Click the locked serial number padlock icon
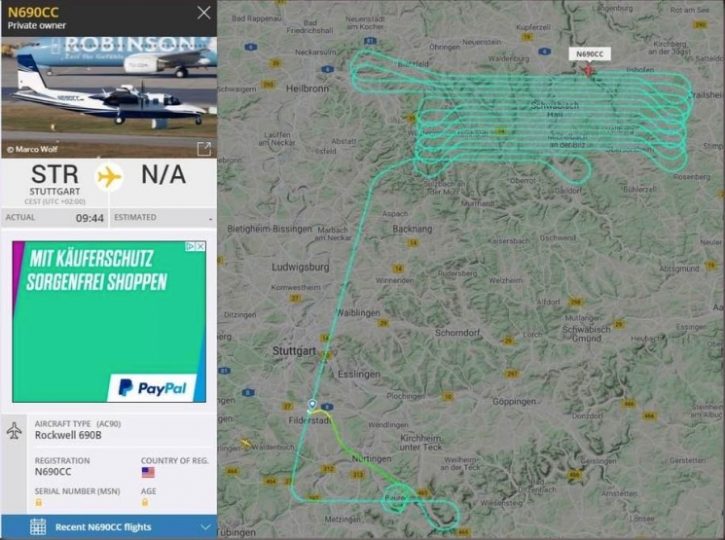This screenshot has height=540, width=725. pyautogui.click(x=38, y=503)
